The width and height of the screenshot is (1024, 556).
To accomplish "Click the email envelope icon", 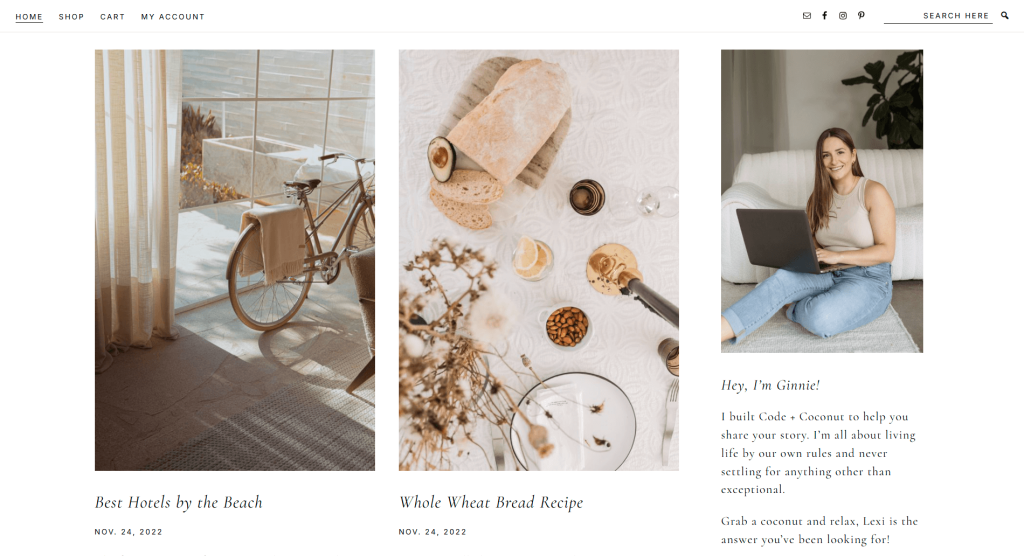I will 807,16.
